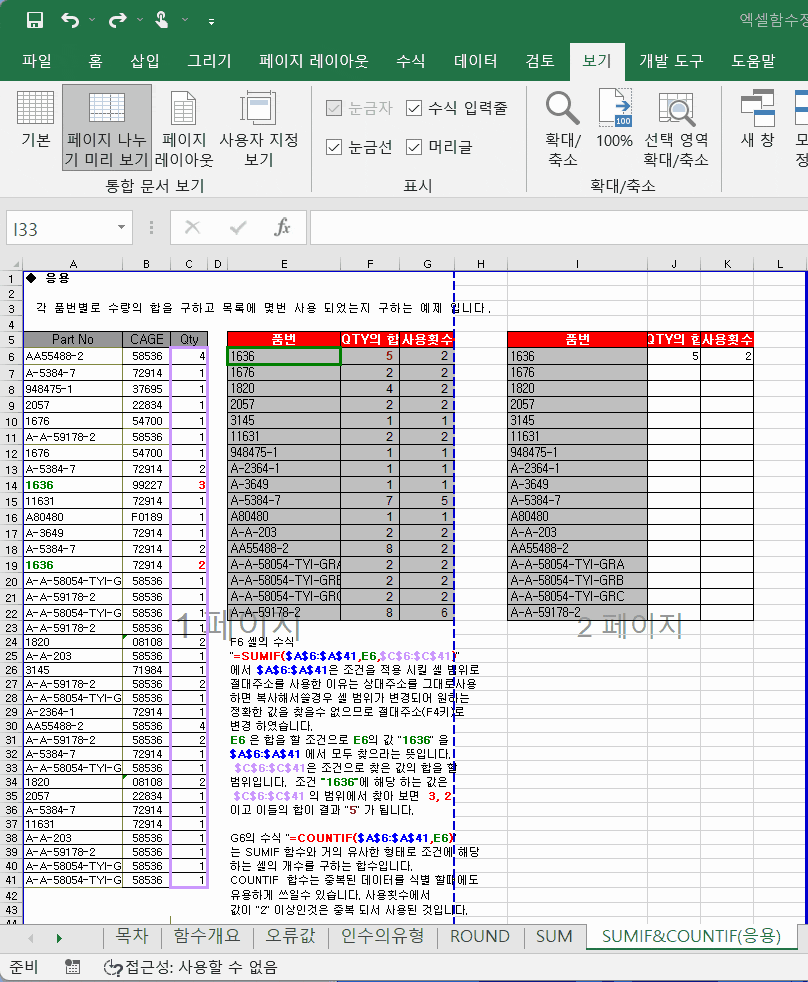Open 확대/축소 zoom magnifier
808x982 pixels.
click(562, 128)
